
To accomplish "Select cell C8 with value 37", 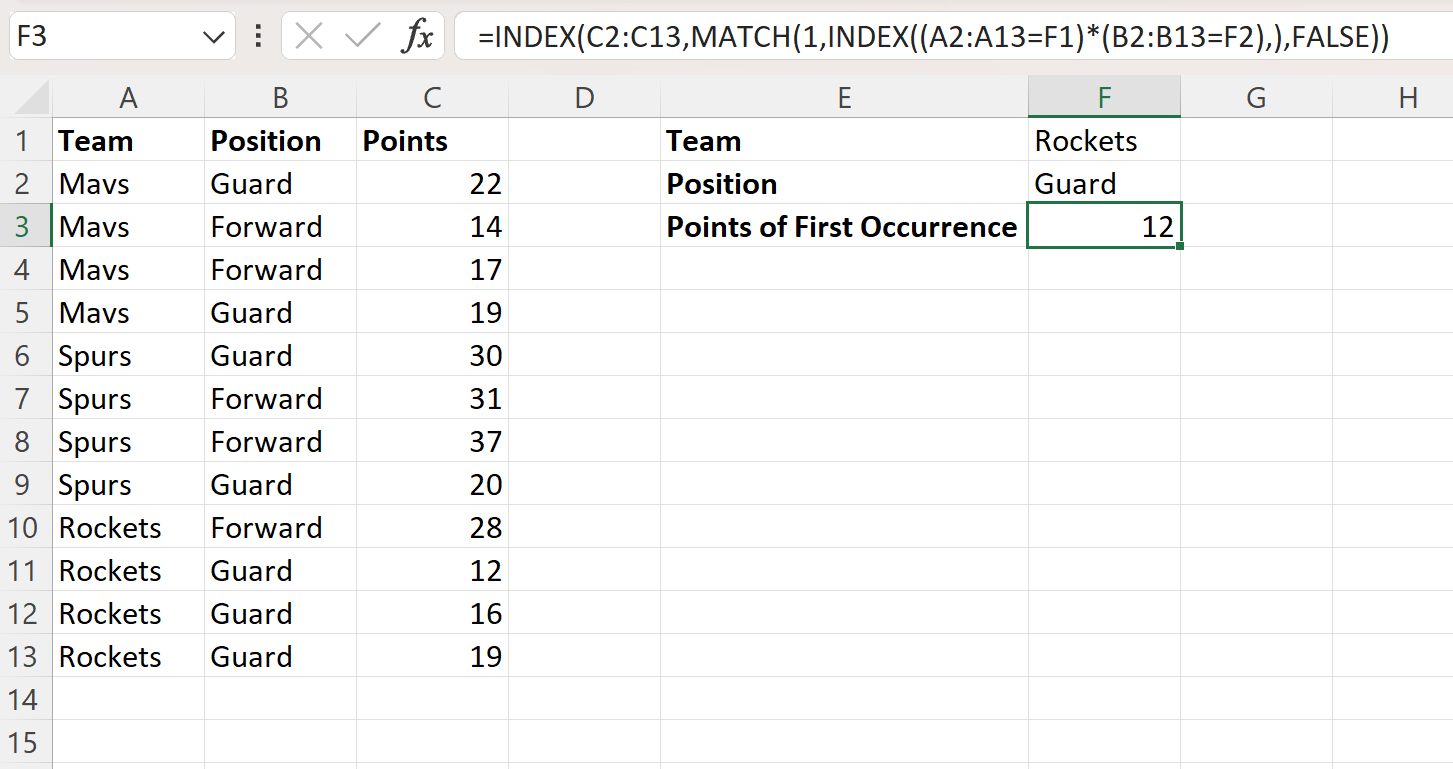I will coord(432,441).
